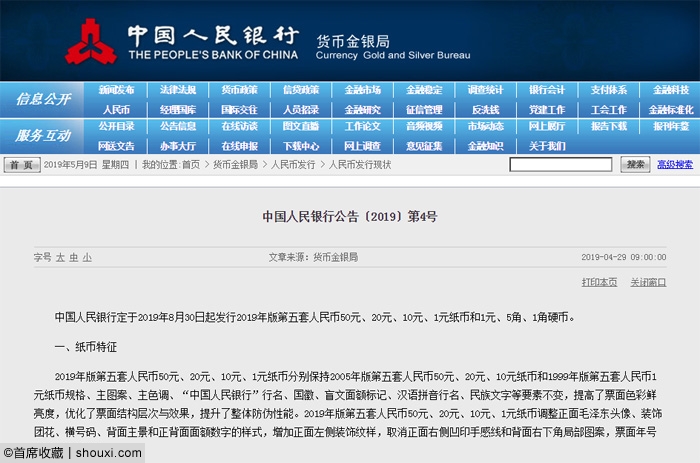The image size is (700, 463).
Task: Click the 首页 home button
Action: [x=22, y=165]
